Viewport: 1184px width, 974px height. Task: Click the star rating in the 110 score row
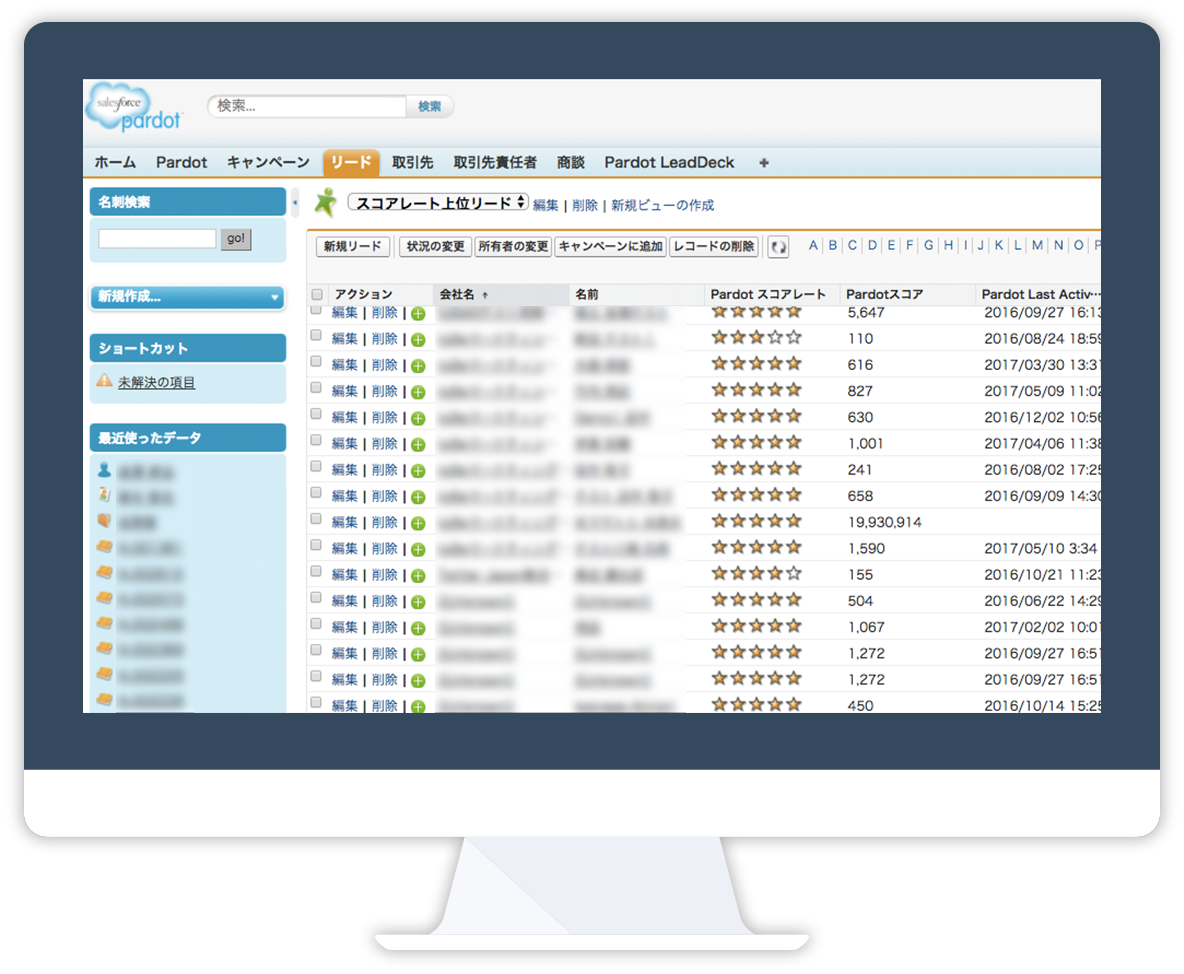756,338
